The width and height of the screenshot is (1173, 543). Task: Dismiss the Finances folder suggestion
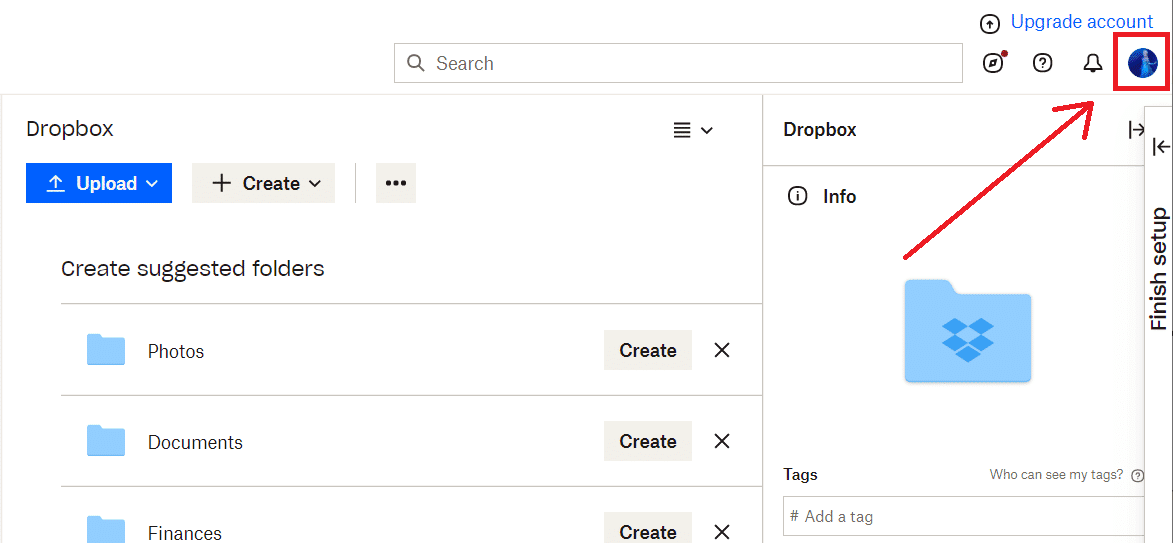(x=722, y=532)
